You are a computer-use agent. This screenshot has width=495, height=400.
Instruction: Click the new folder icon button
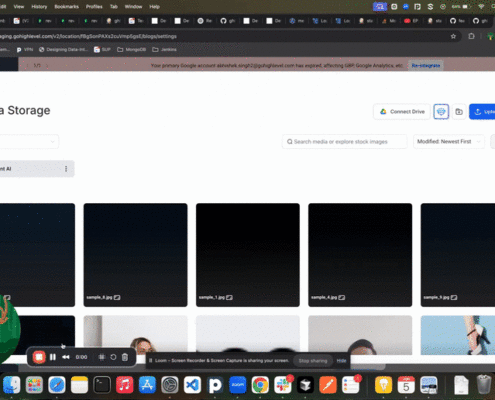click(x=459, y=112)
